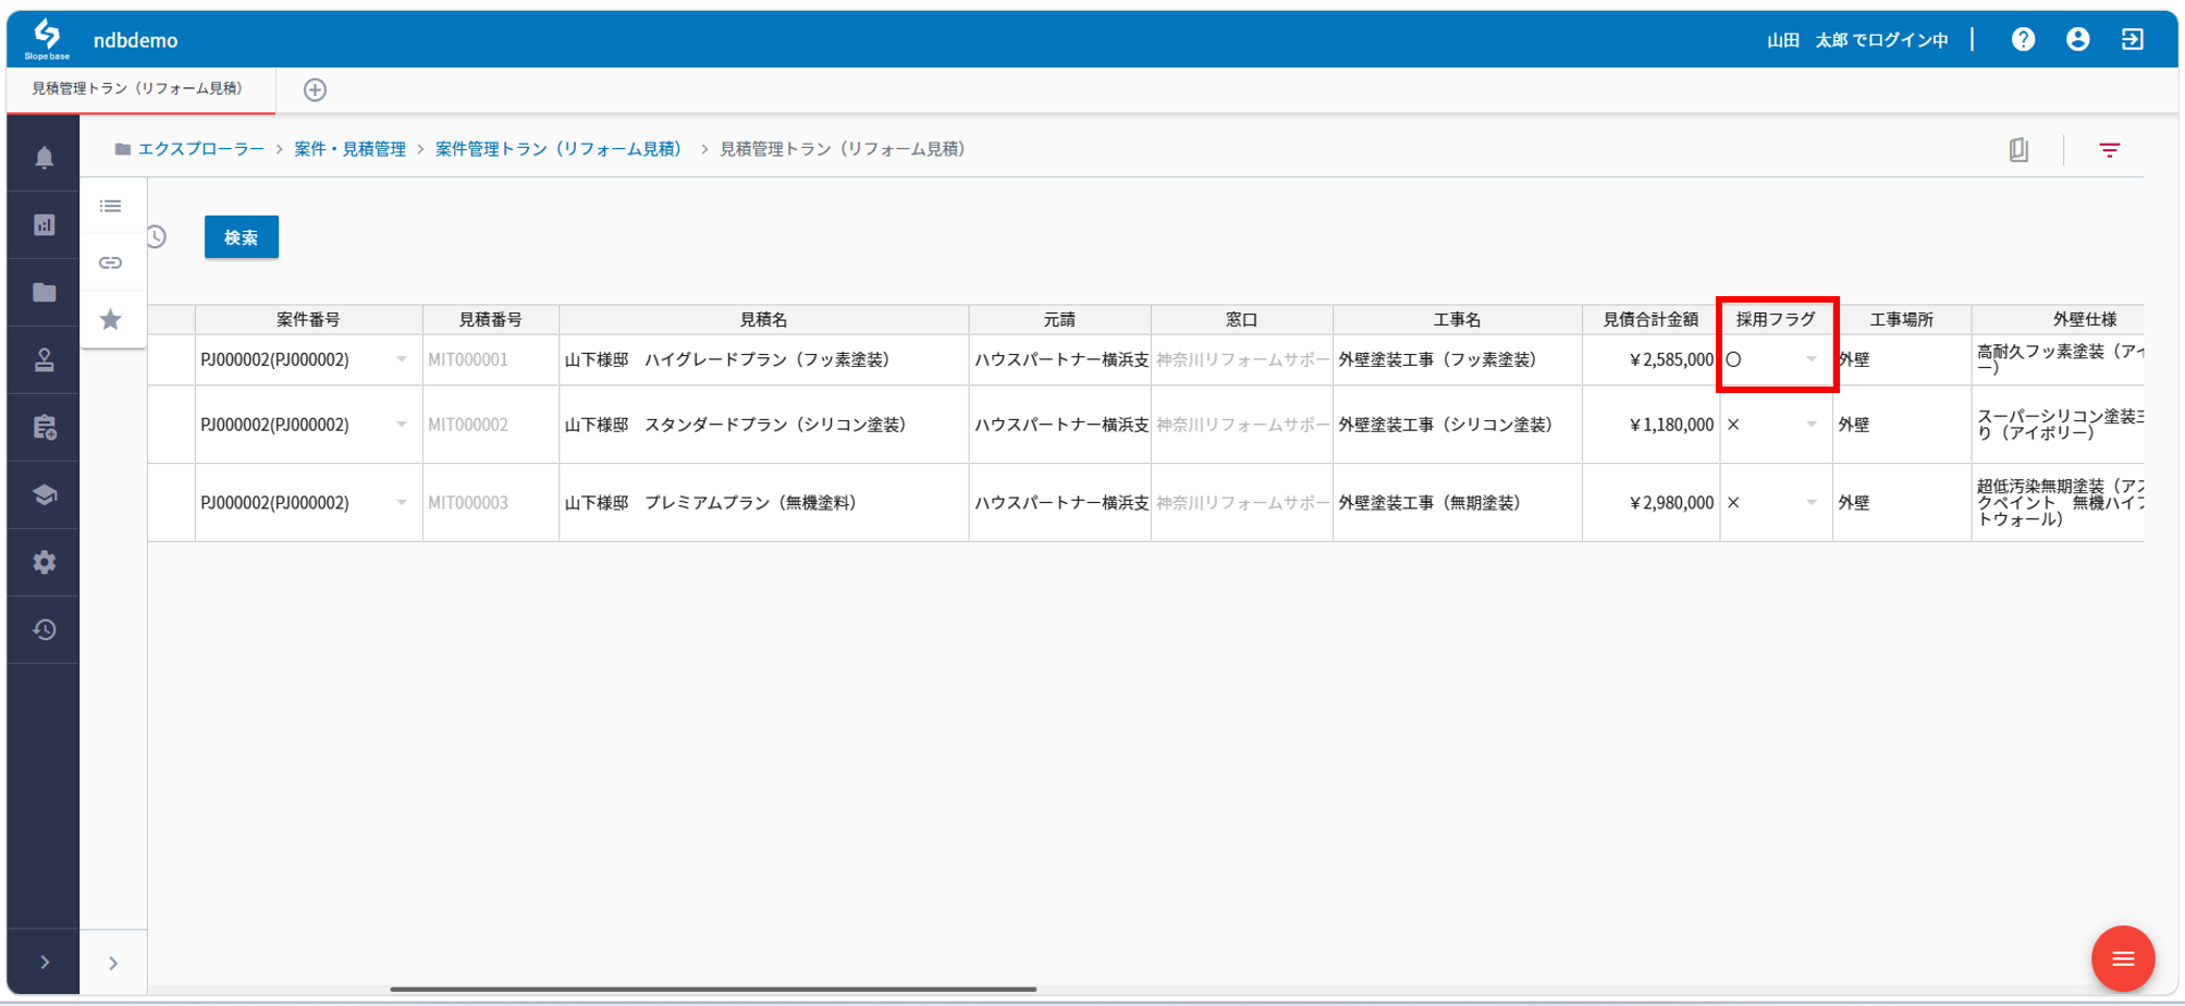Open 案件番号 dropdown in MIT000003 row
Viewport: 2185px width, 1006px height.
click(x=401, y=502)
